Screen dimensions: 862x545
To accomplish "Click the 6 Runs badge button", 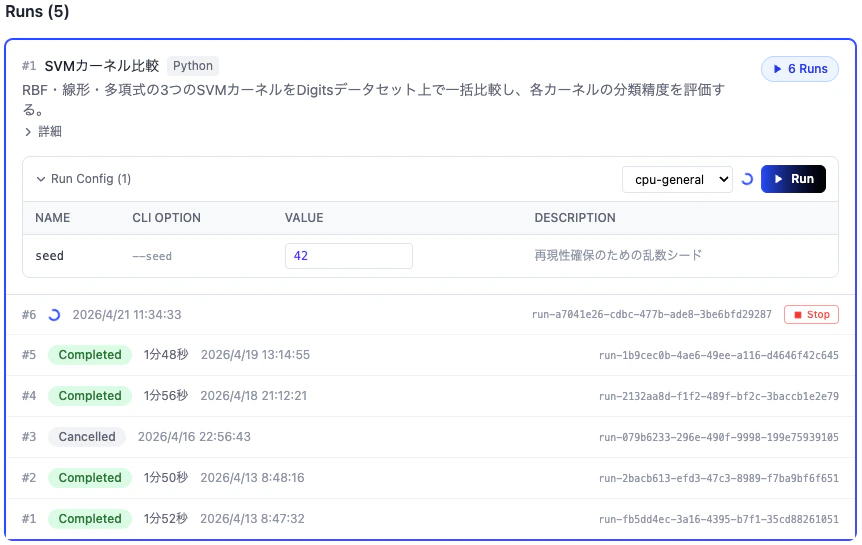I will tap(799, 69).
